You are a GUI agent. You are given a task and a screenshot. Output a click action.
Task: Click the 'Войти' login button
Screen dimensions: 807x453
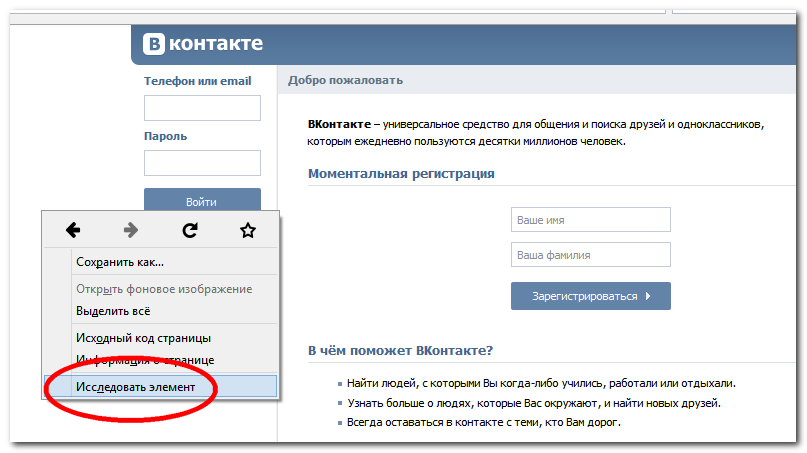[x=202, y=200]
